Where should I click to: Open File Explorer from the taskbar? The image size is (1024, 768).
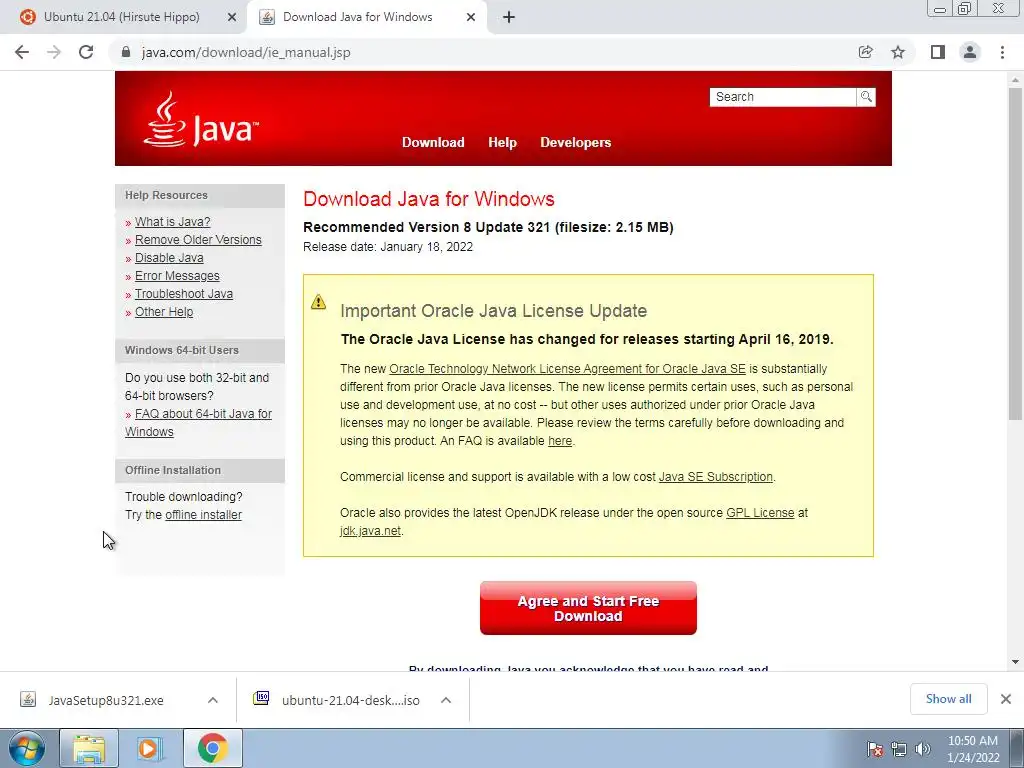(x=89, y=748)
